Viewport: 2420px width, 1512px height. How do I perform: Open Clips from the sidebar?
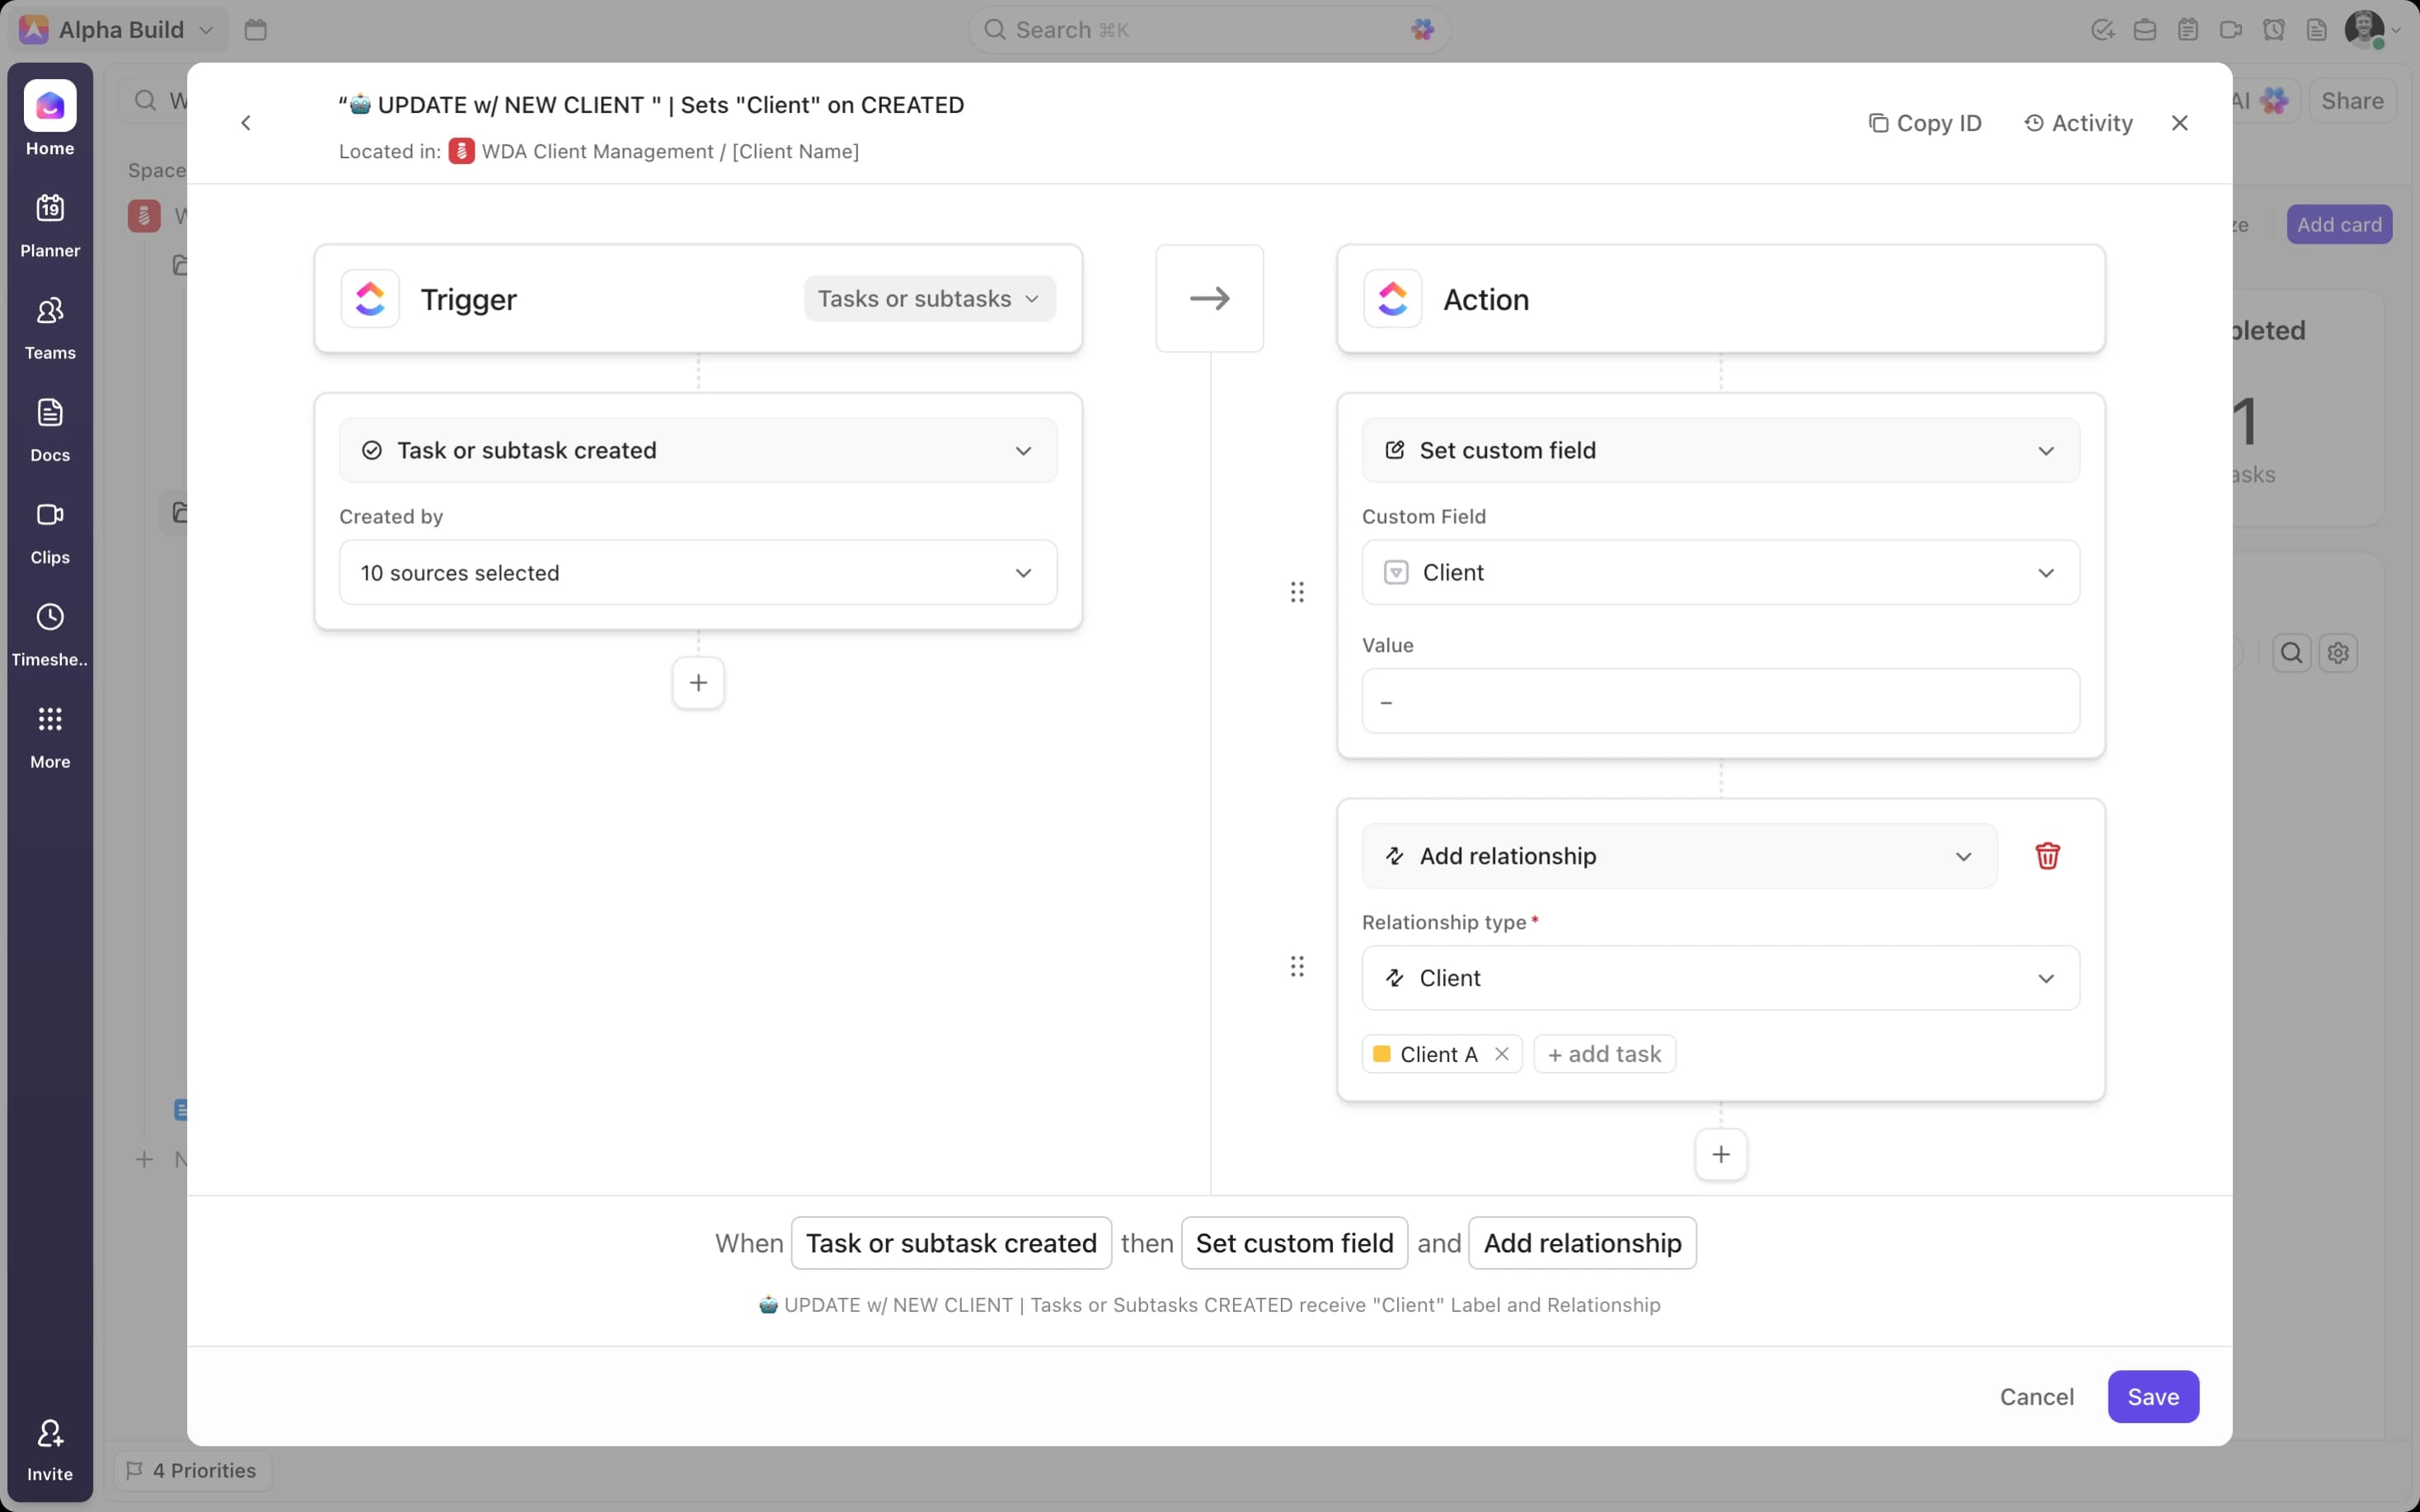coord(49,529)
